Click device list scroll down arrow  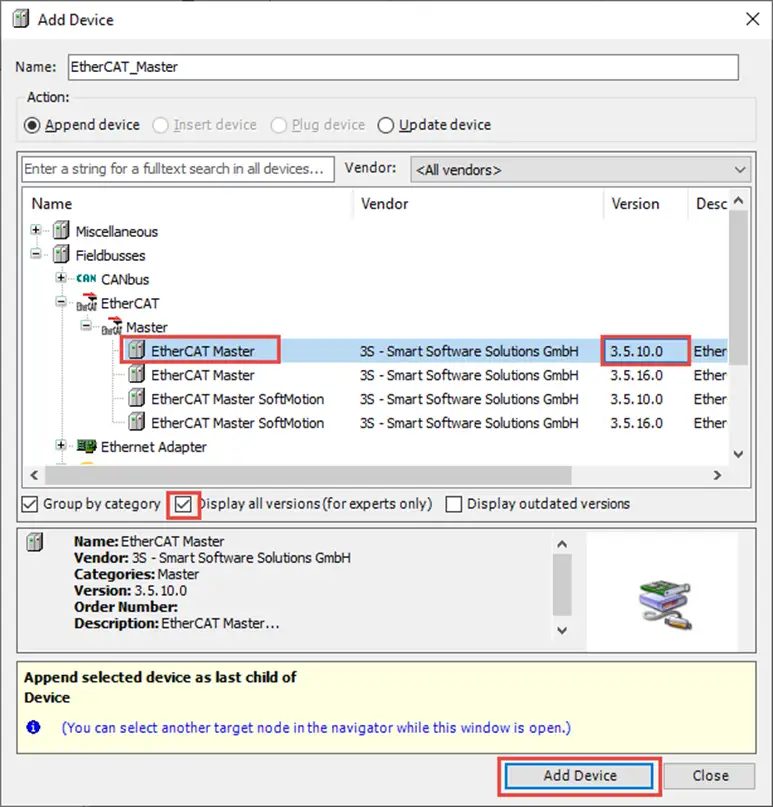(739, 454)
